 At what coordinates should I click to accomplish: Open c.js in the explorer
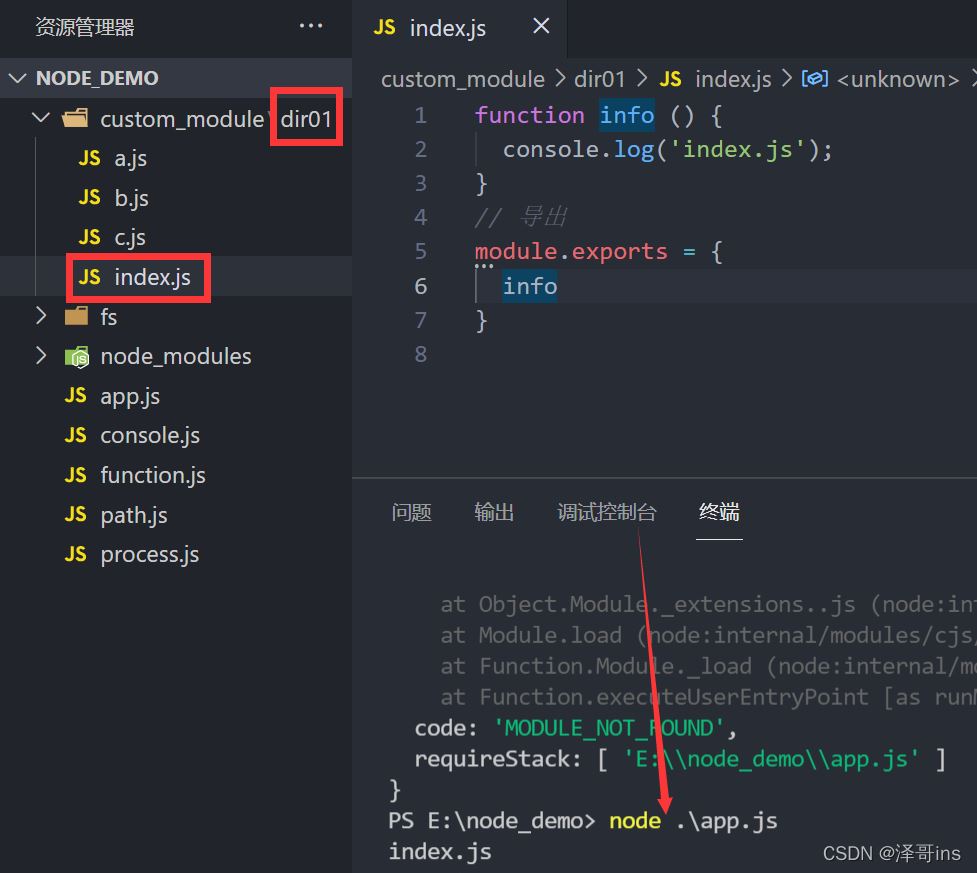(x=130, y=237)
